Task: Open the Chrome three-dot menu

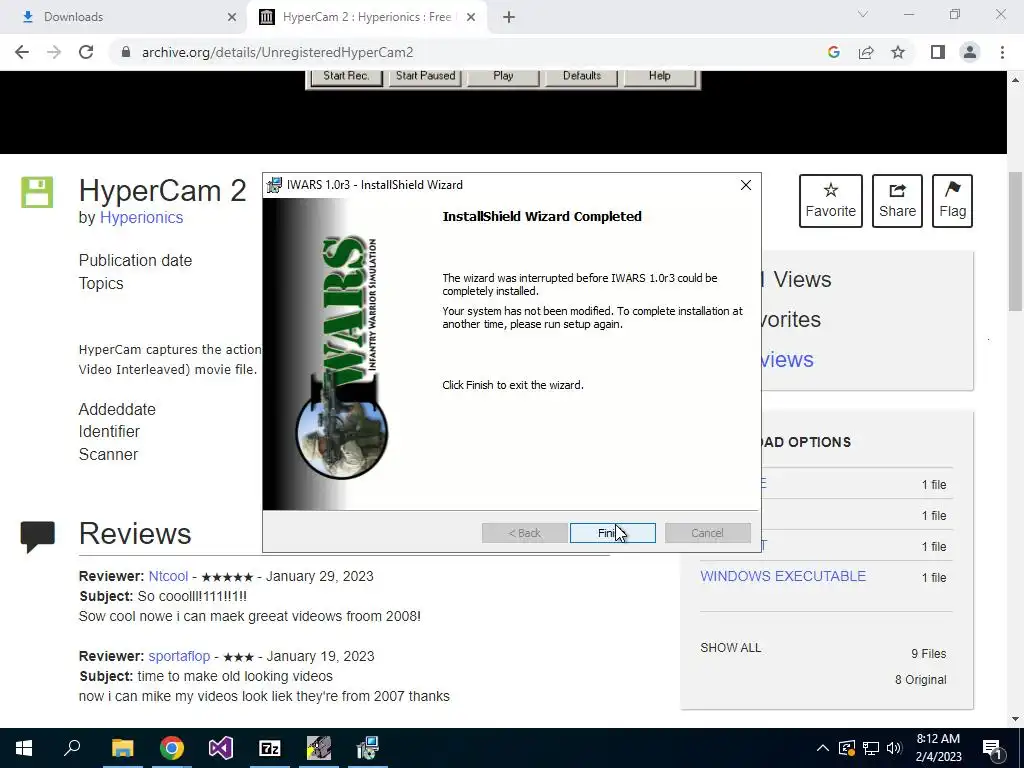Action: (1002, 52)
